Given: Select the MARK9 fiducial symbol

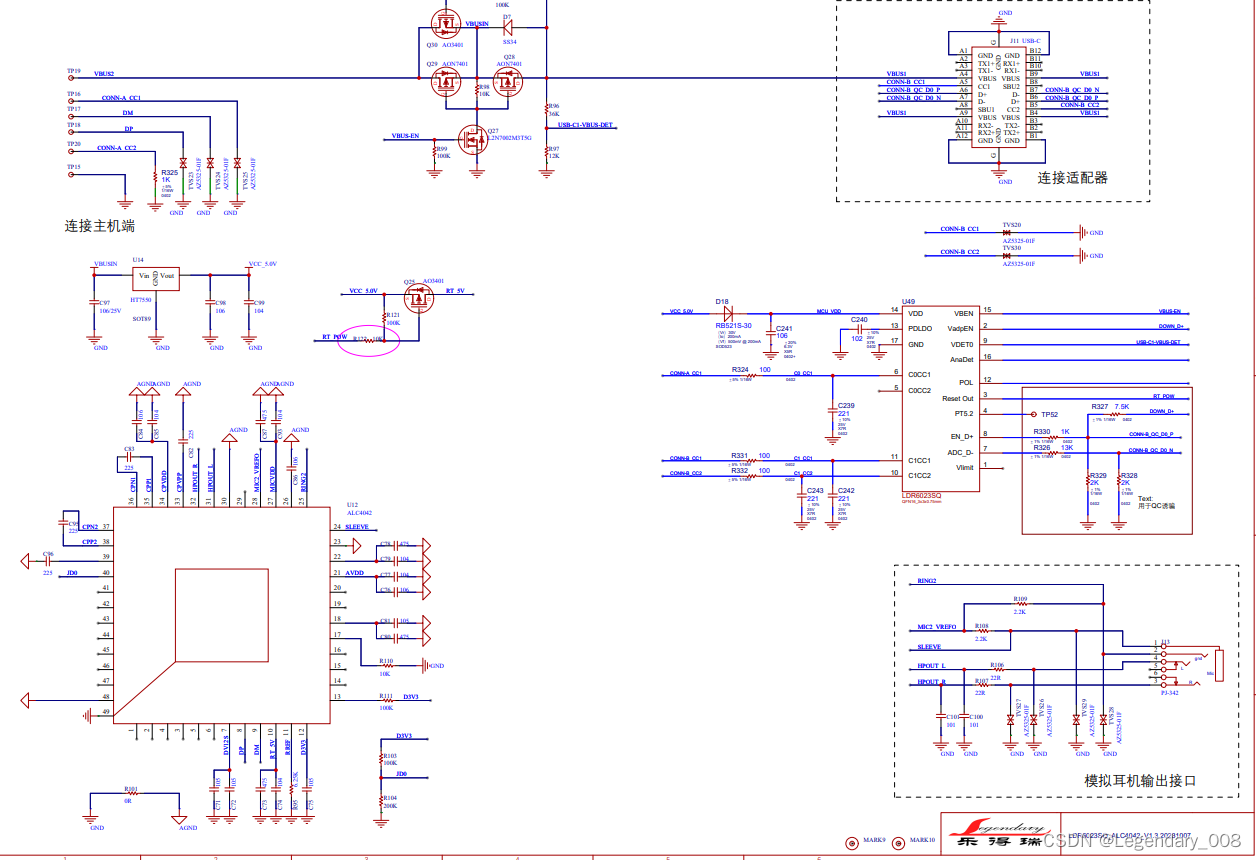Looking at the screenshot, I should [x=851, y=842].
